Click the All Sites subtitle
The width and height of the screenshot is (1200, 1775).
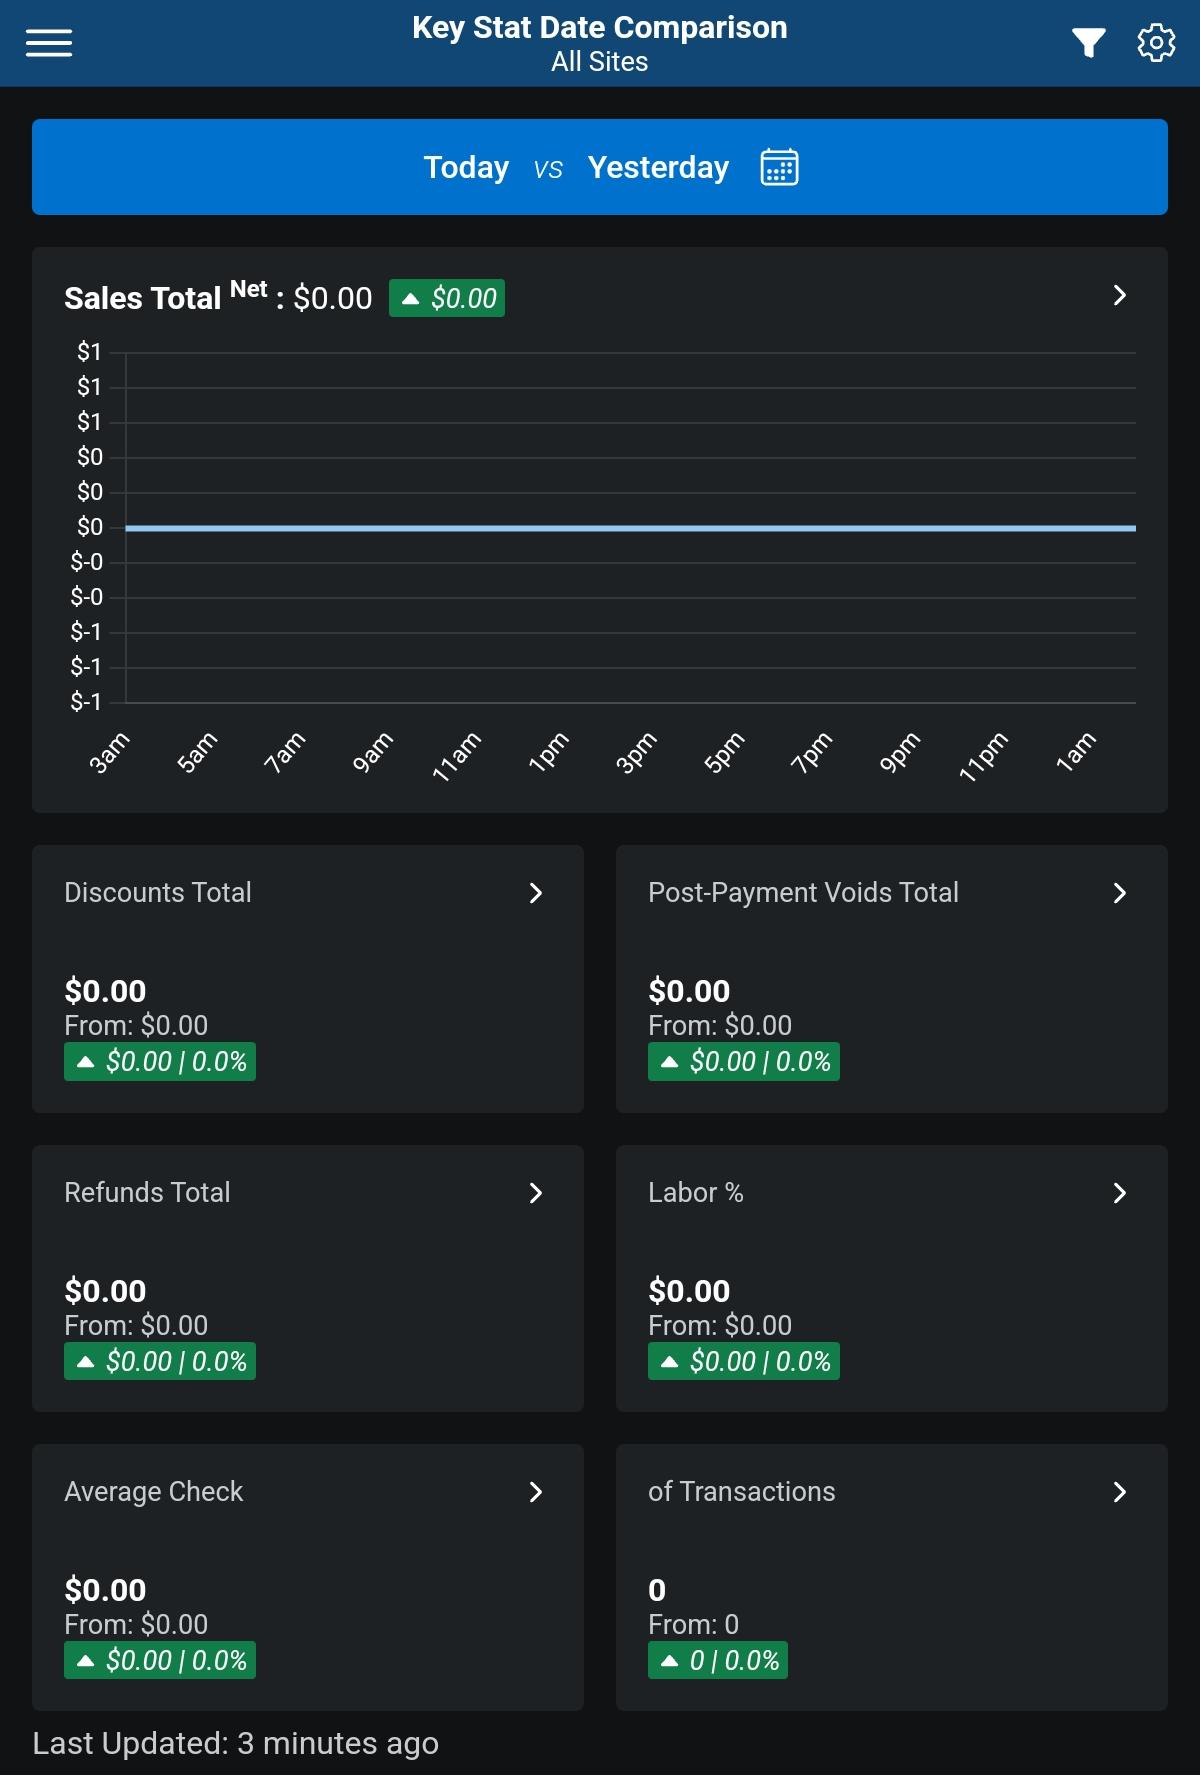coord(600,62)
